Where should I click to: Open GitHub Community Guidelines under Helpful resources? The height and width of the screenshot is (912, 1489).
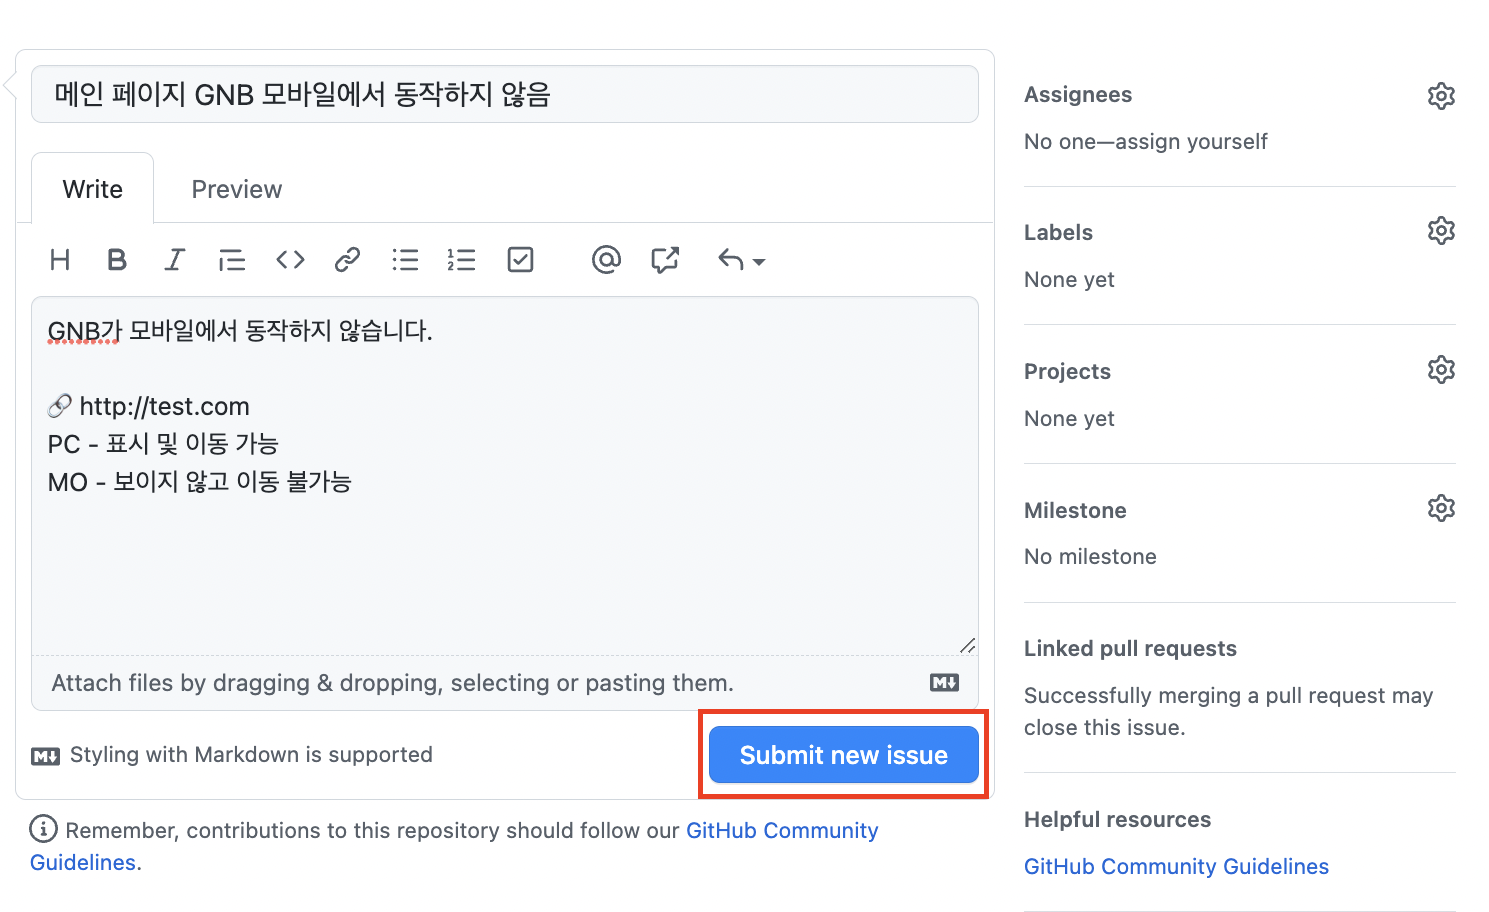pyautogui.click(x=1176, y=866)
